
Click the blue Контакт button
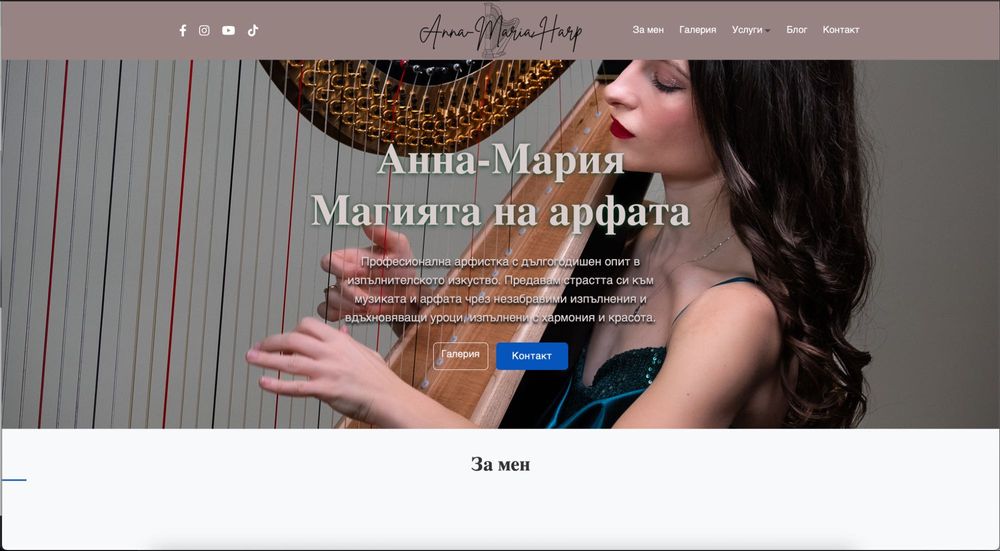[532, 356]
